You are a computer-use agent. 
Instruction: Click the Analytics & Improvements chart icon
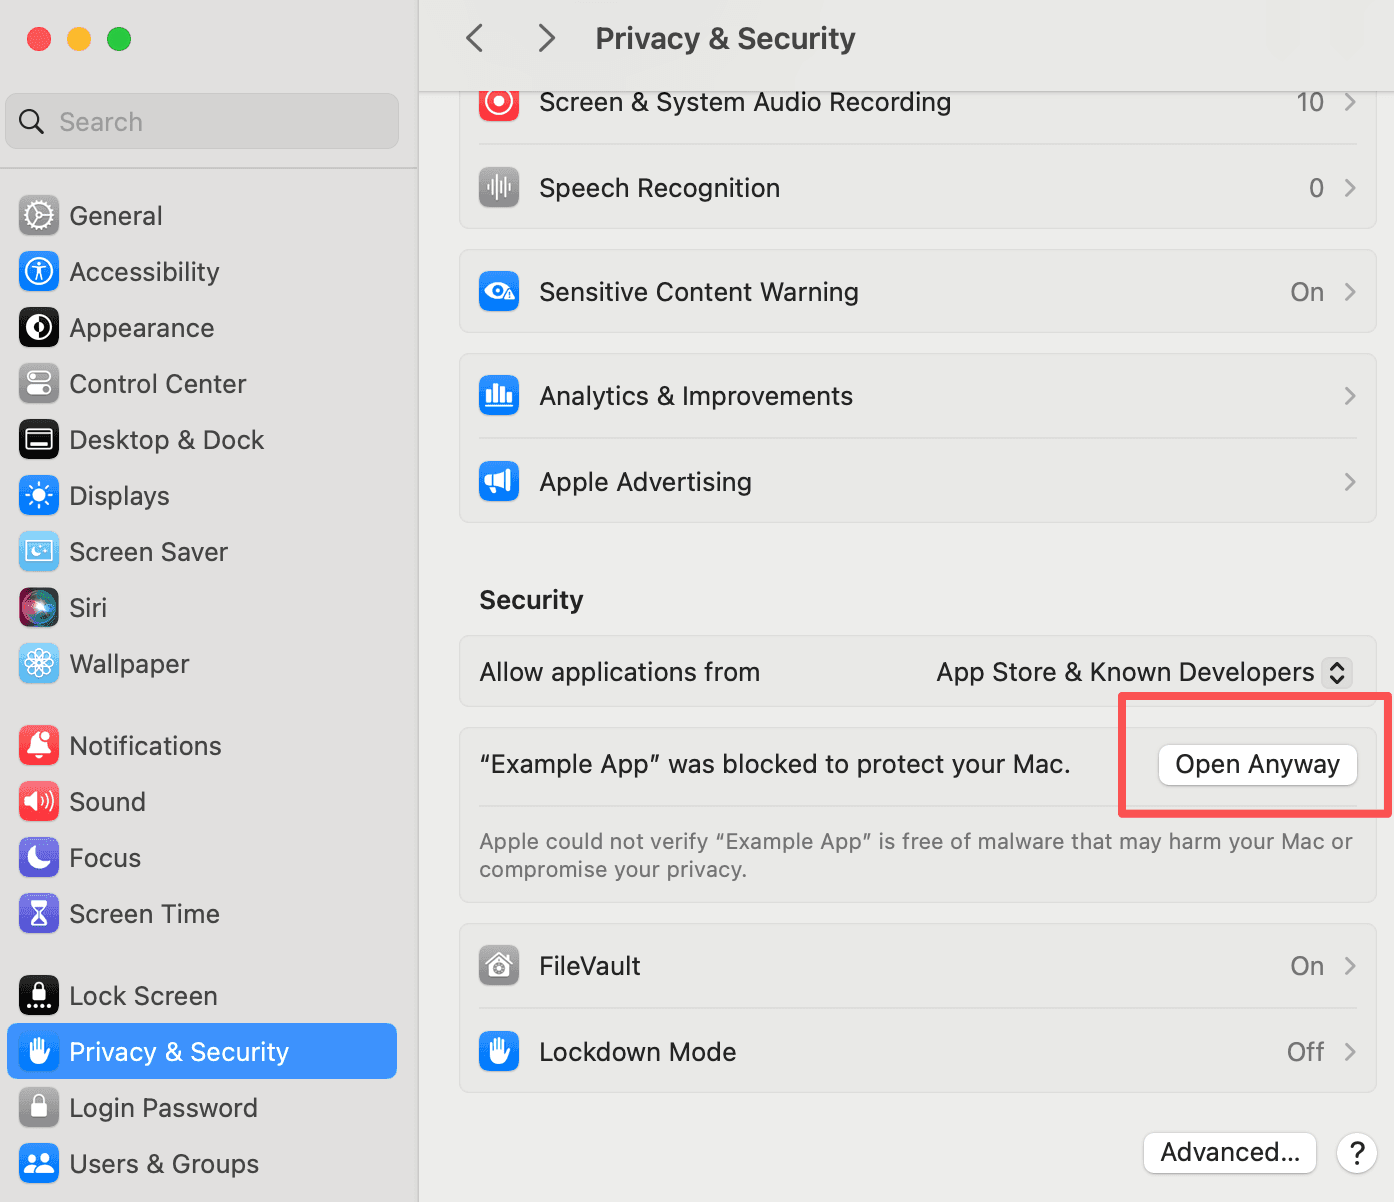coord(499,396)
